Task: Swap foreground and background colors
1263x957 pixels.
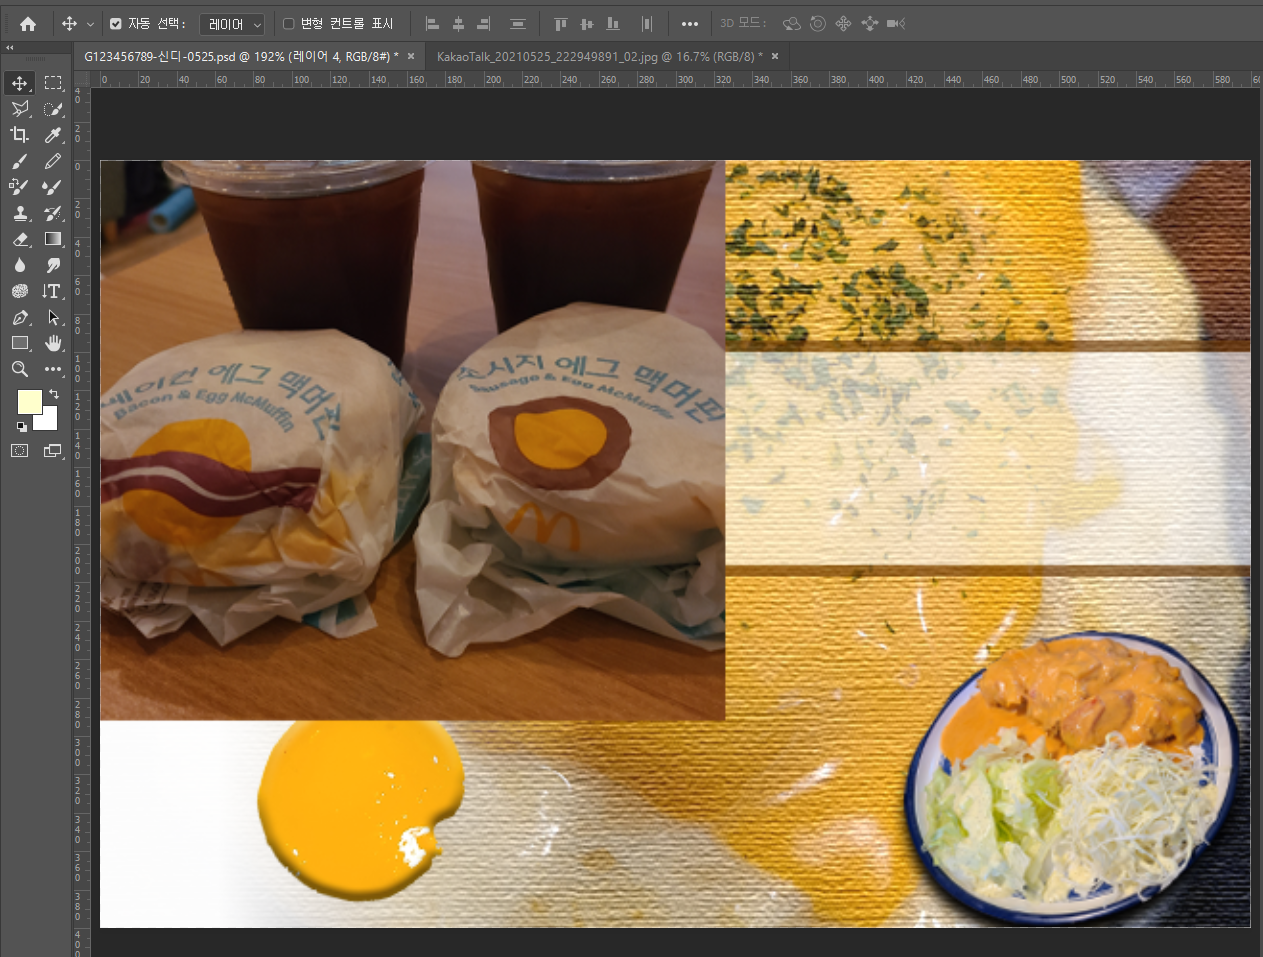Action: point(54,394)
